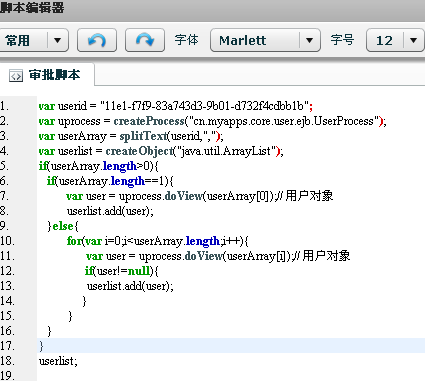Click the 字体 label
Screen dimensions: 425x381
(x=187, y=40)
